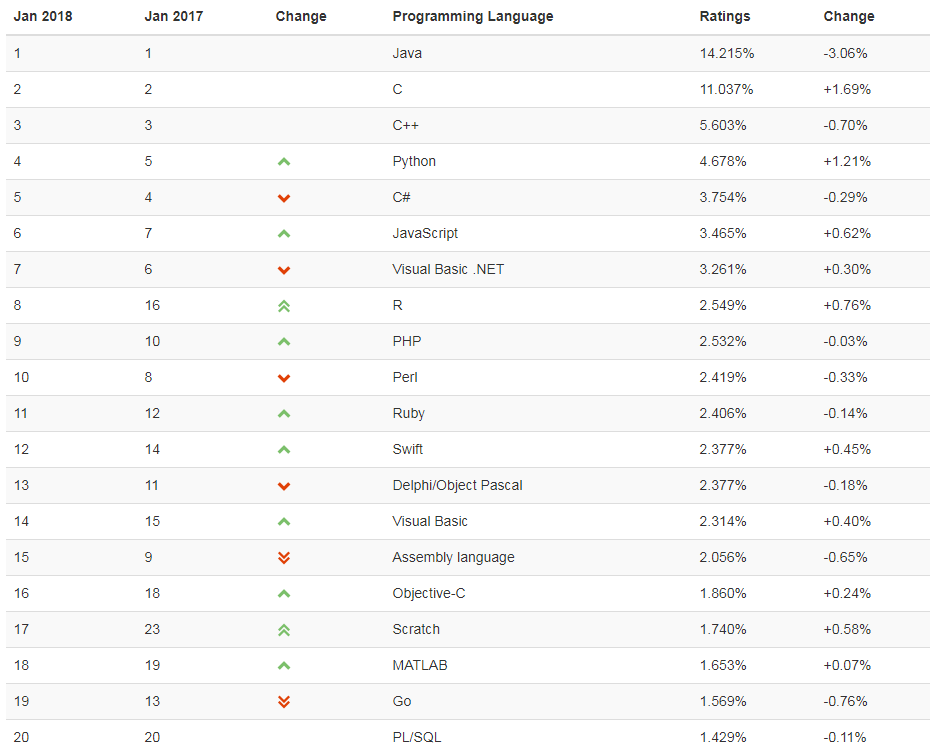This screenshot has width=930, height=751.
Task: Select the Objective-C language name
Action: coord(429,593)
